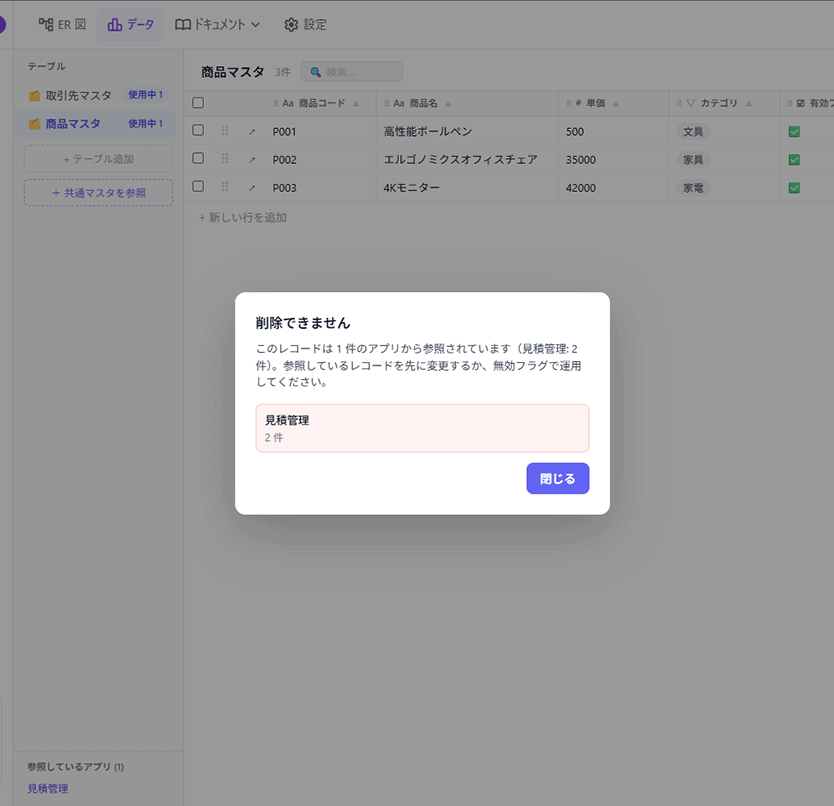Viewport: 834px width, 806px height.
Task: Click the P002 product code cell
Action: (321, 160)
